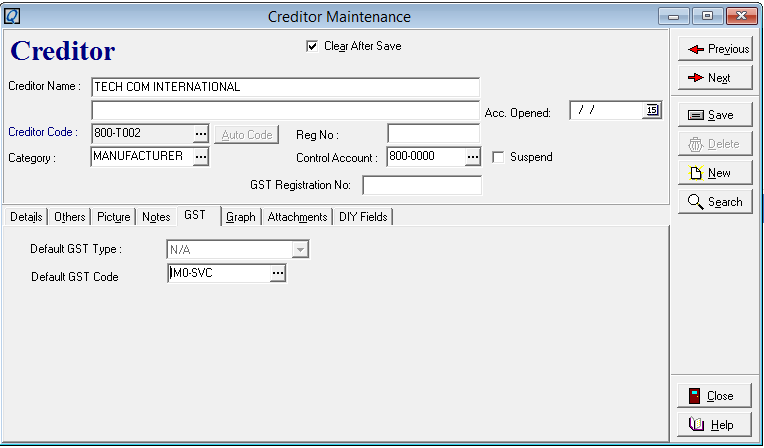Open the DIY Fields tab

(363, 217)
